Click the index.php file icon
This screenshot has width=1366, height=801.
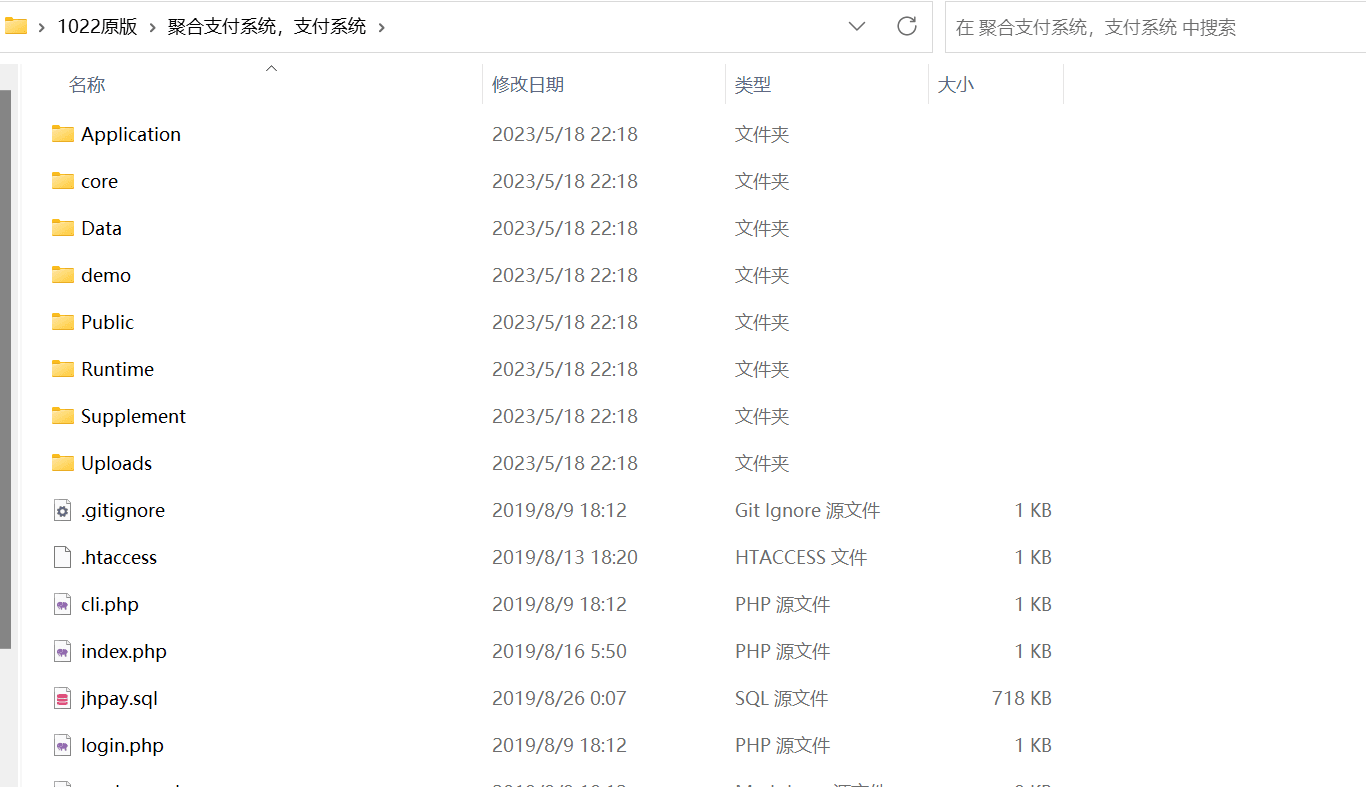click(x=63, y=651)
